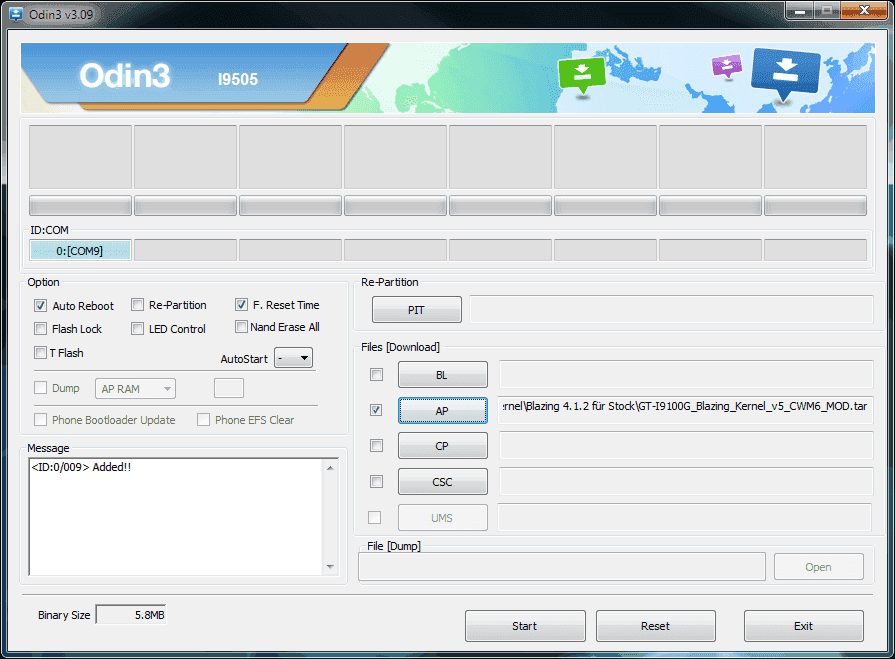Screen dimensions: 895x659
Task: Tick the CP file checkbox
Action: coord(376,445)
